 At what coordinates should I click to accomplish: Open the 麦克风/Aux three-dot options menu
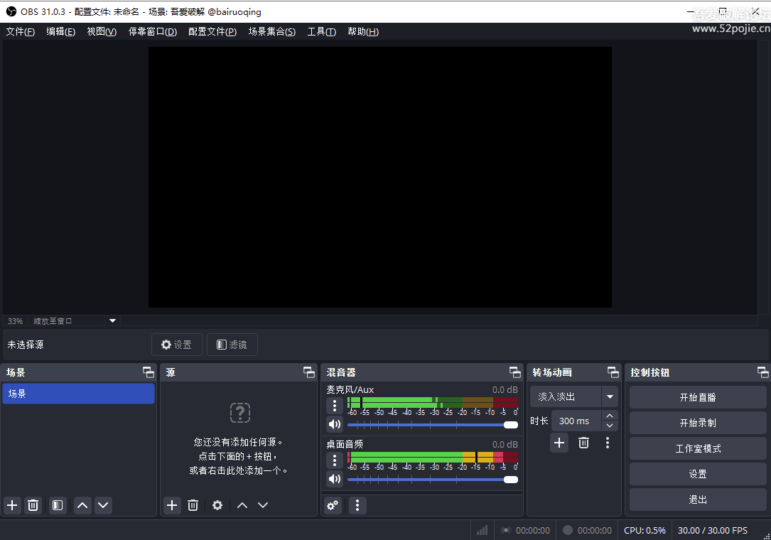click(335, 406)
